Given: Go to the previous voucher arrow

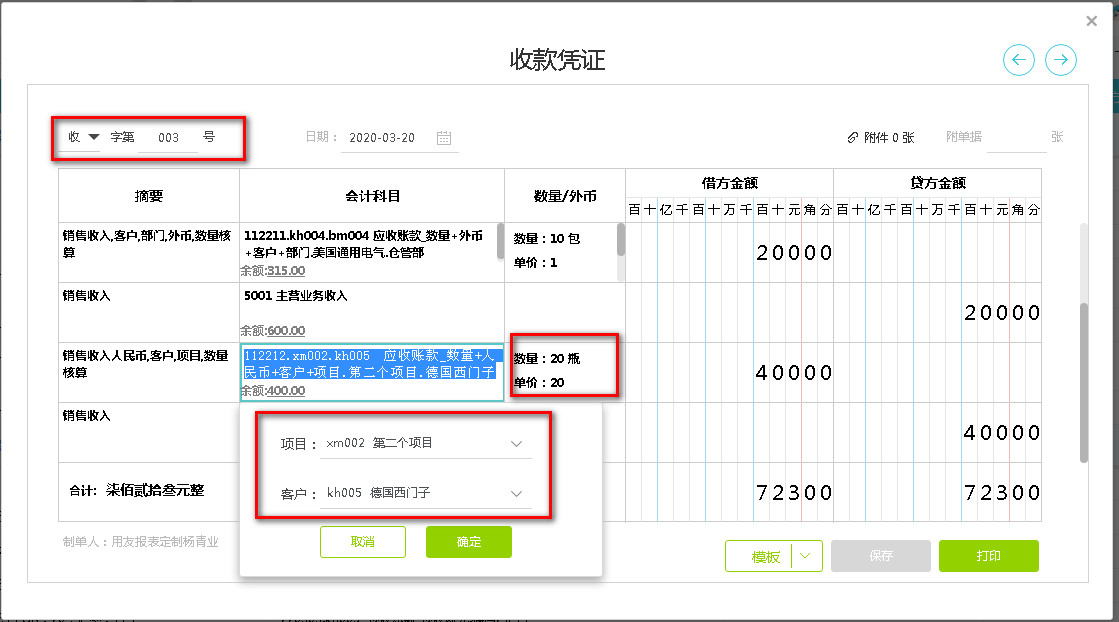Looking at the screenshot, I should [x=1019, y=60].
